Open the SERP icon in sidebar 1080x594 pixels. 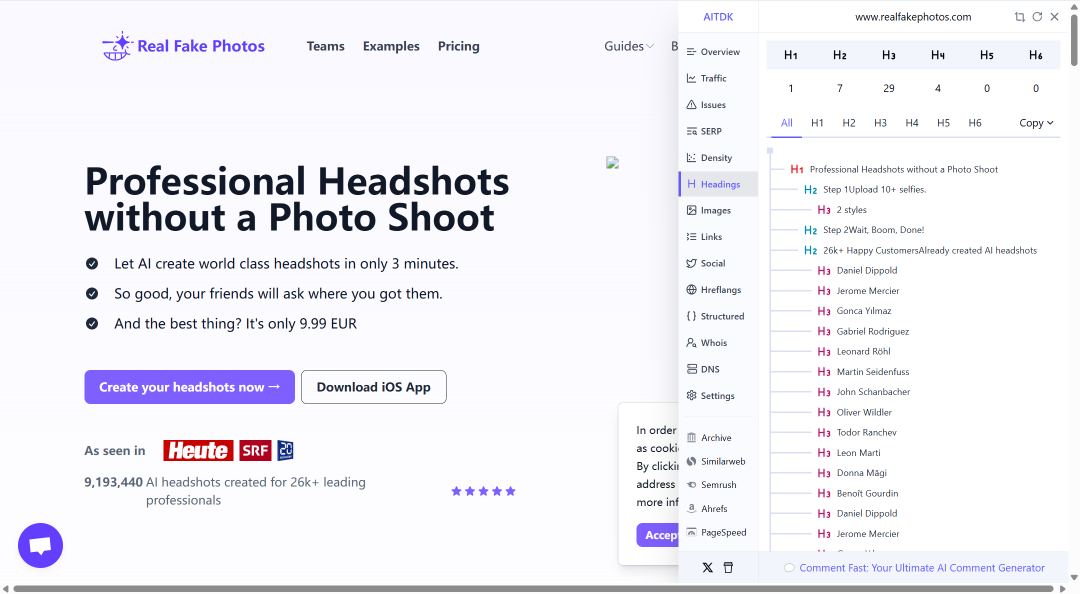click(x=692, y=131)
